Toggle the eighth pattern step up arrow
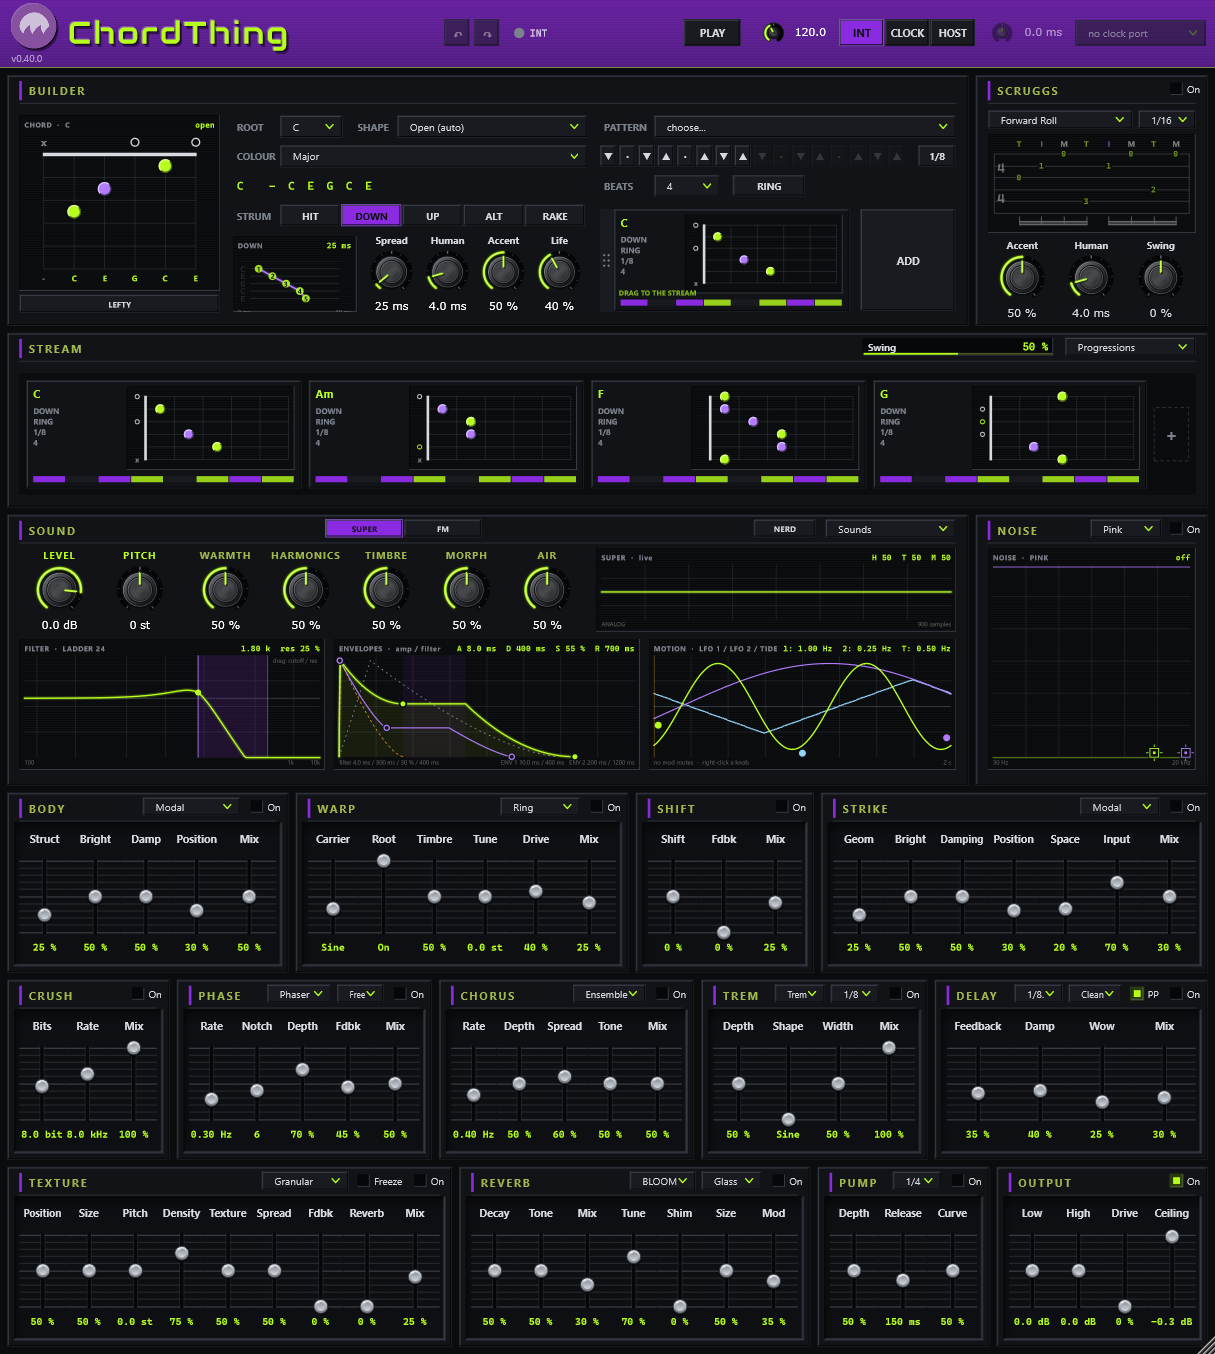This screenshot has width=1215, height=1354. click(743, 157)
